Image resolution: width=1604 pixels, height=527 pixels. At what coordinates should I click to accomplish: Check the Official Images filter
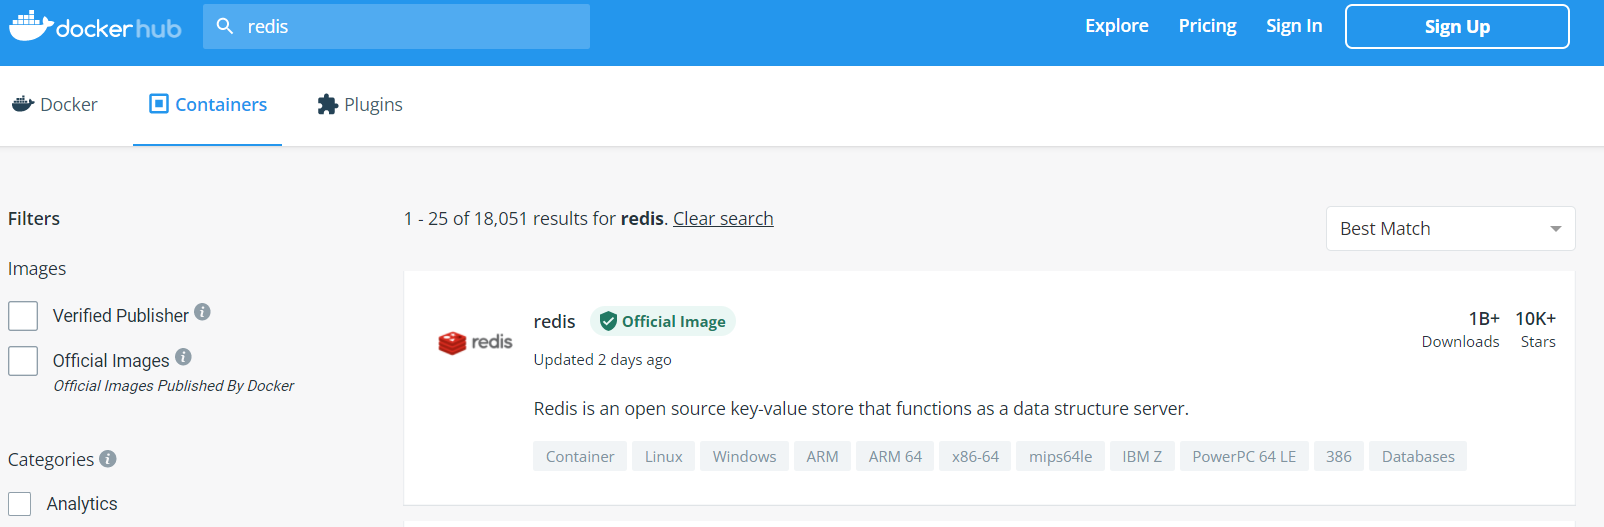[23, 361]
